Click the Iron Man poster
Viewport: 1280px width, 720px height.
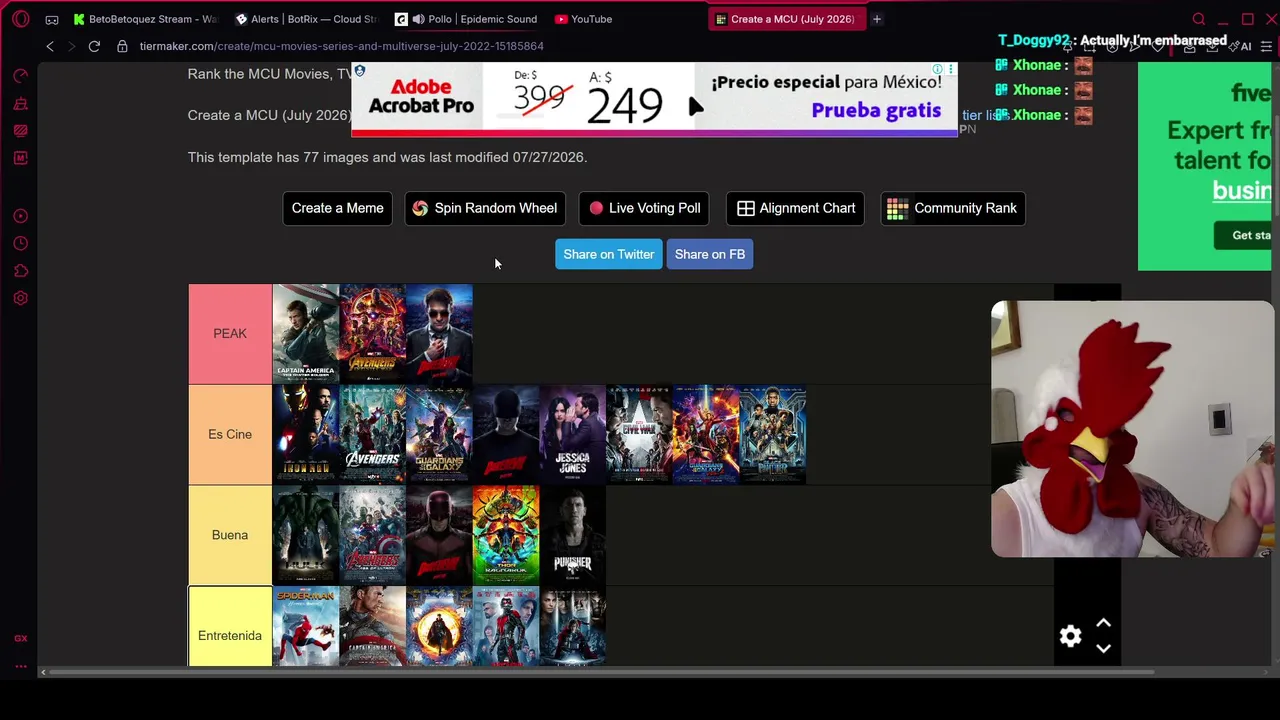coord(306,435)
